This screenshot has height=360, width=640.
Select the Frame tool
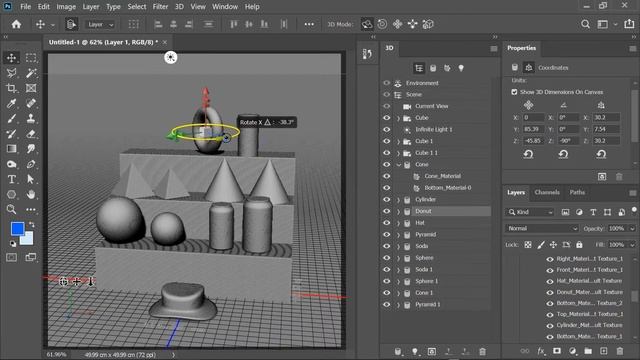click(x=31, y=88)
